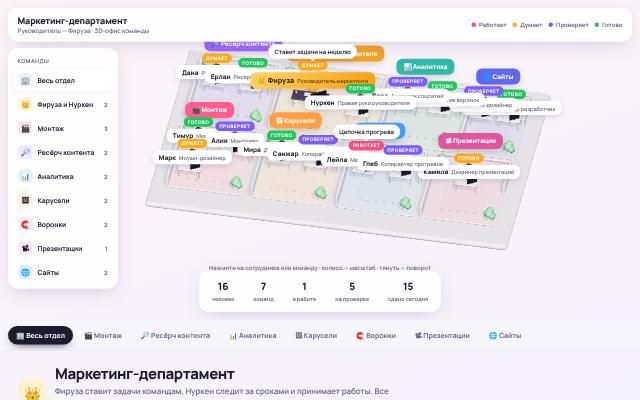Click the Ставит задачи на неделю bubble
The width and height of the screenshot is (640, 400).
point(313,52)
